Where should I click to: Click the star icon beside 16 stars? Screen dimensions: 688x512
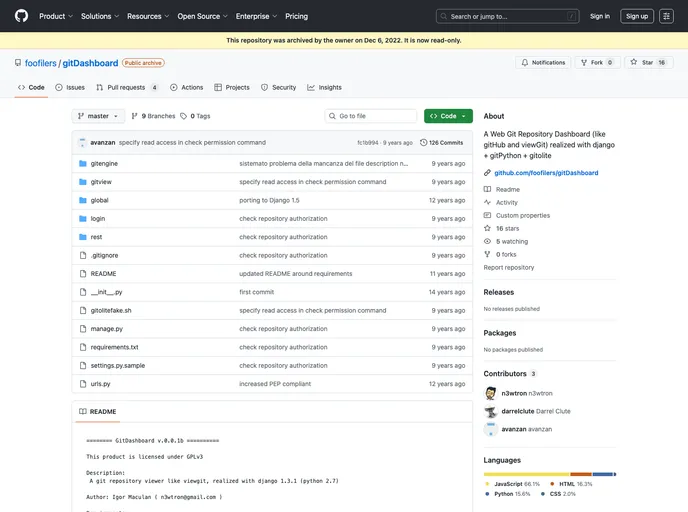(487, 229)
